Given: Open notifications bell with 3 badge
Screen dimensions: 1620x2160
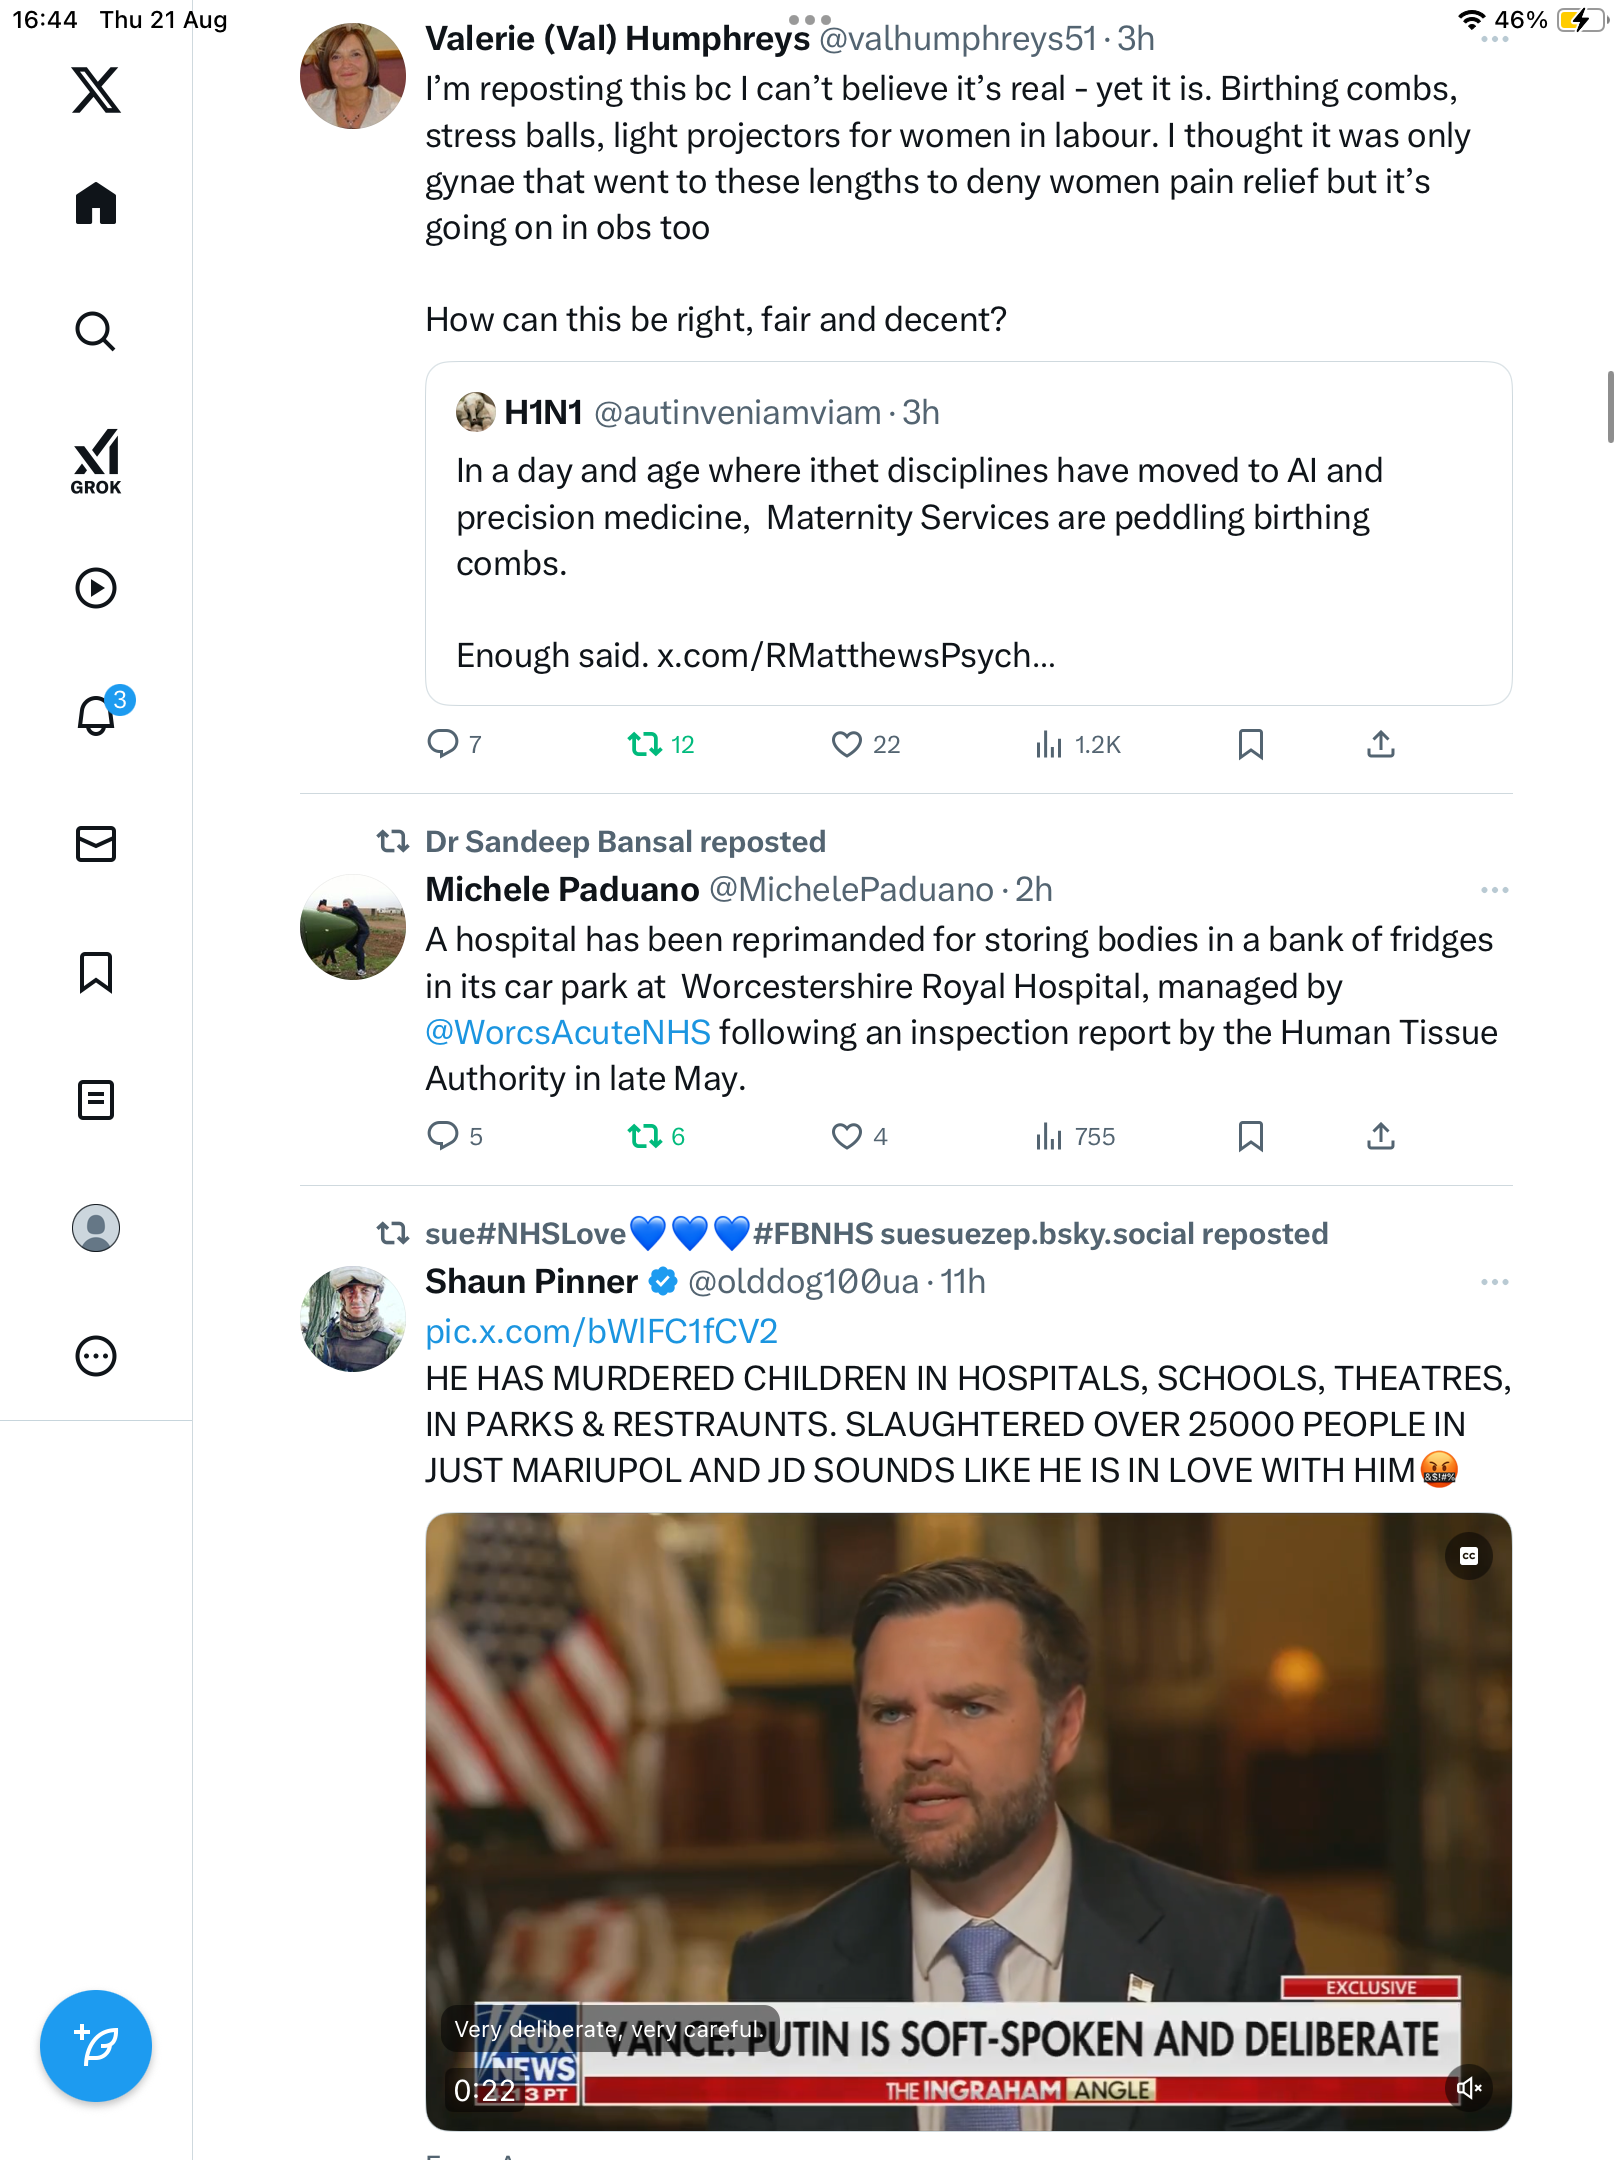Looking at the screenshot, I should 97,715.
